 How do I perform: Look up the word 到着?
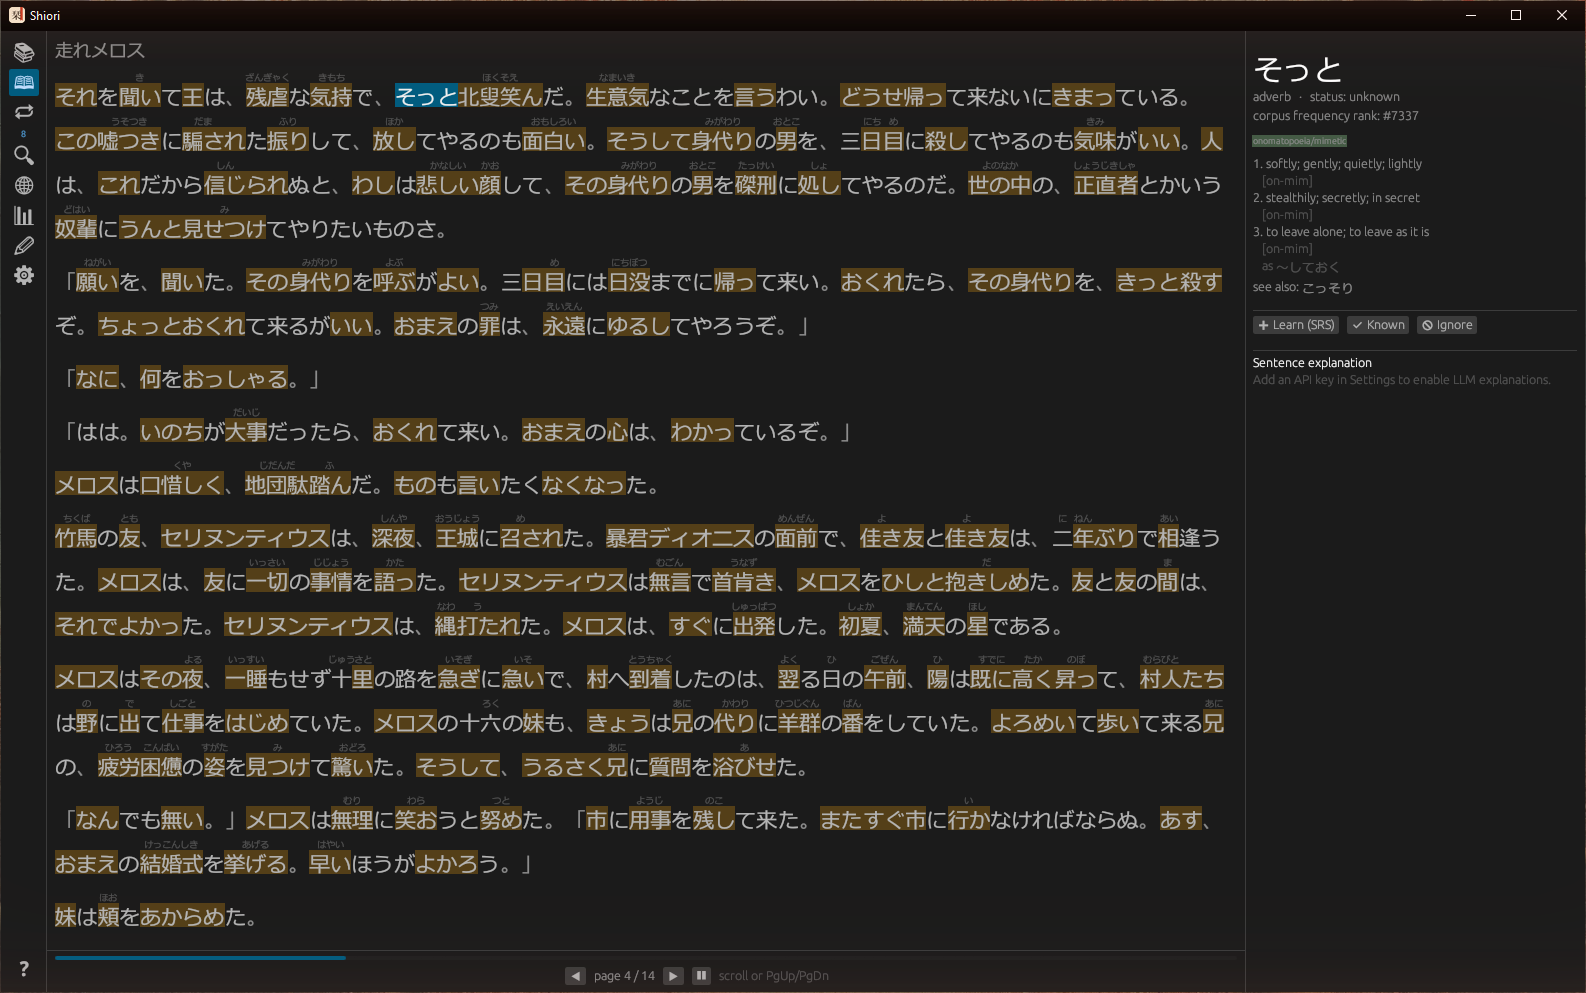point(651,679)
